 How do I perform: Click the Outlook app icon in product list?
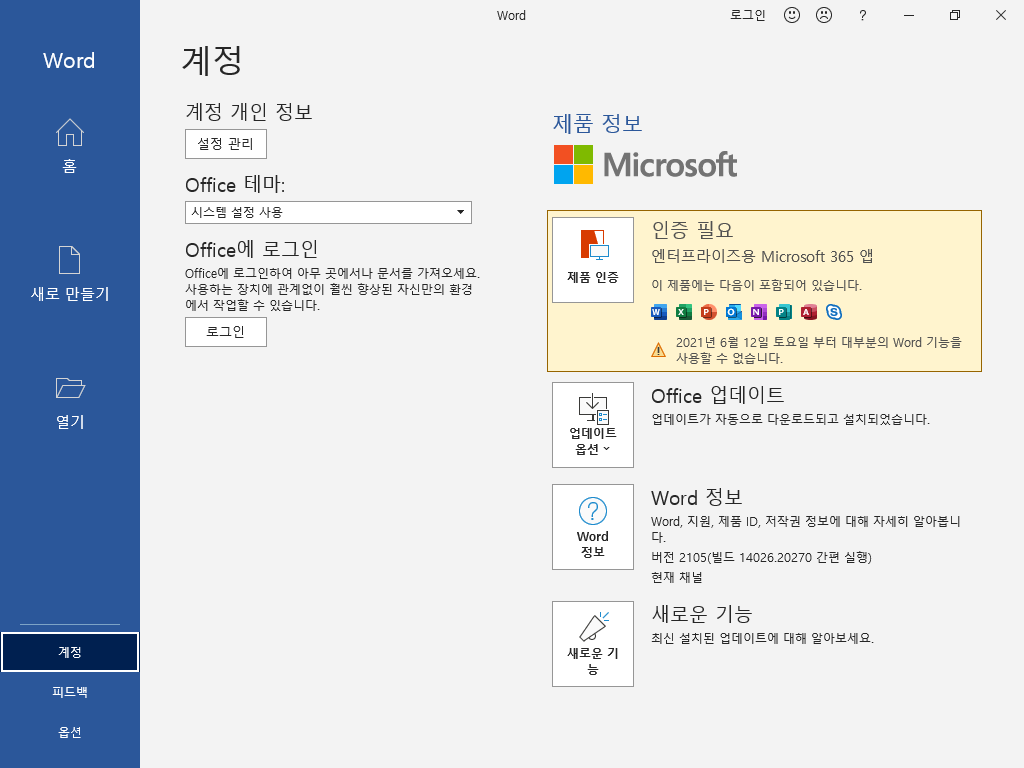click(x=733, y=312)
